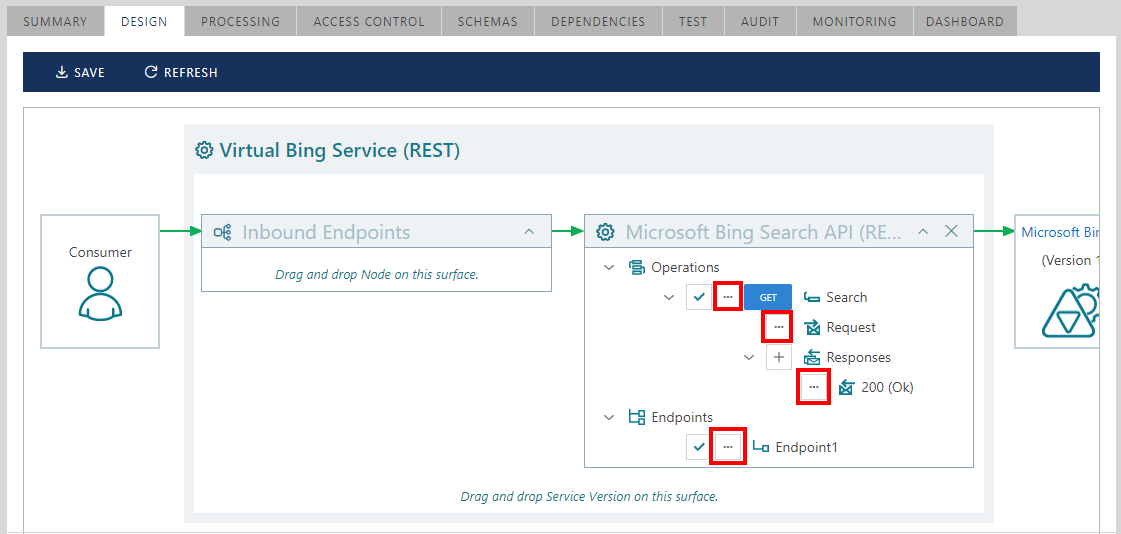Viewport: 1121px width, 534px height.
Task: Select the Search operation label
Action: tap(846, 297)
